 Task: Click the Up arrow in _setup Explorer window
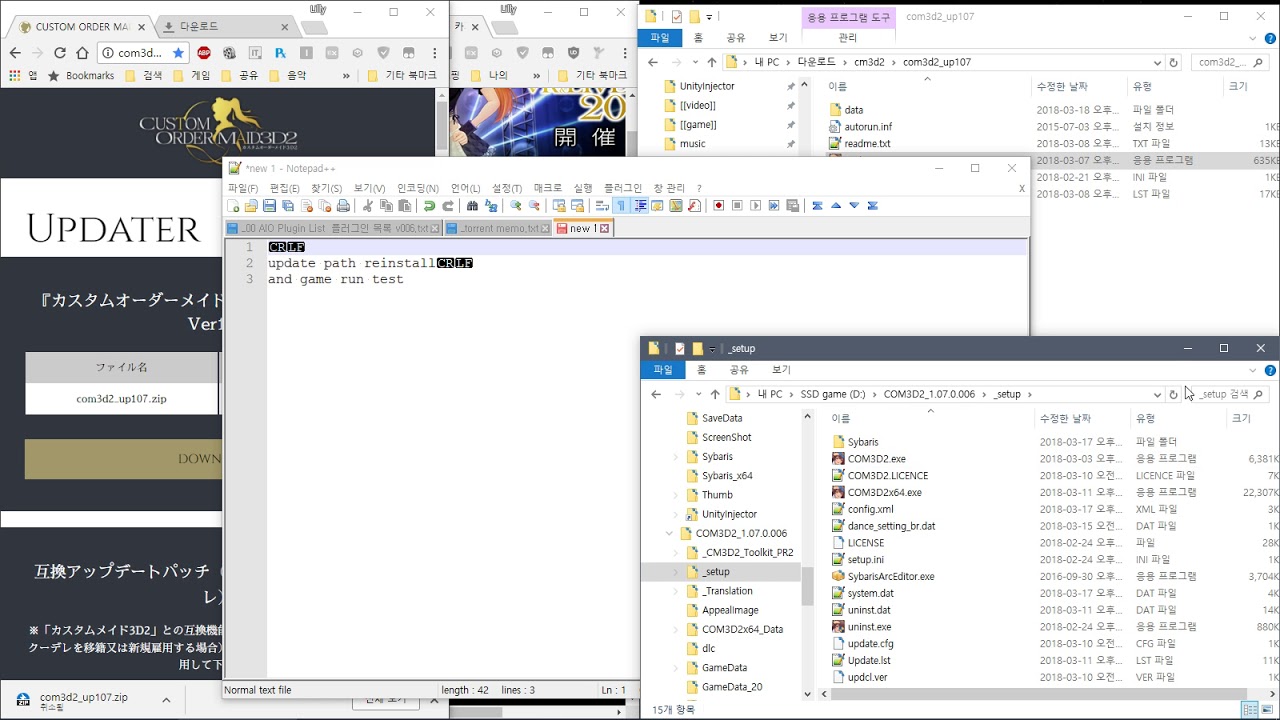coord(714,394)
